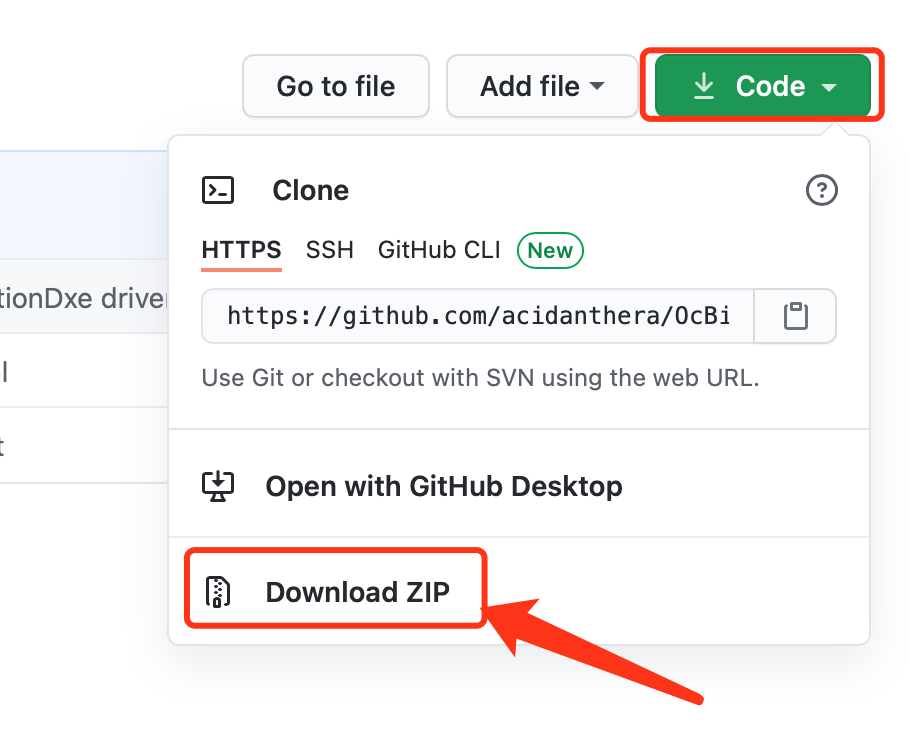Toggle the green Code dropdown button
Viewport: 910px width, 746px height.
[763, 87]
